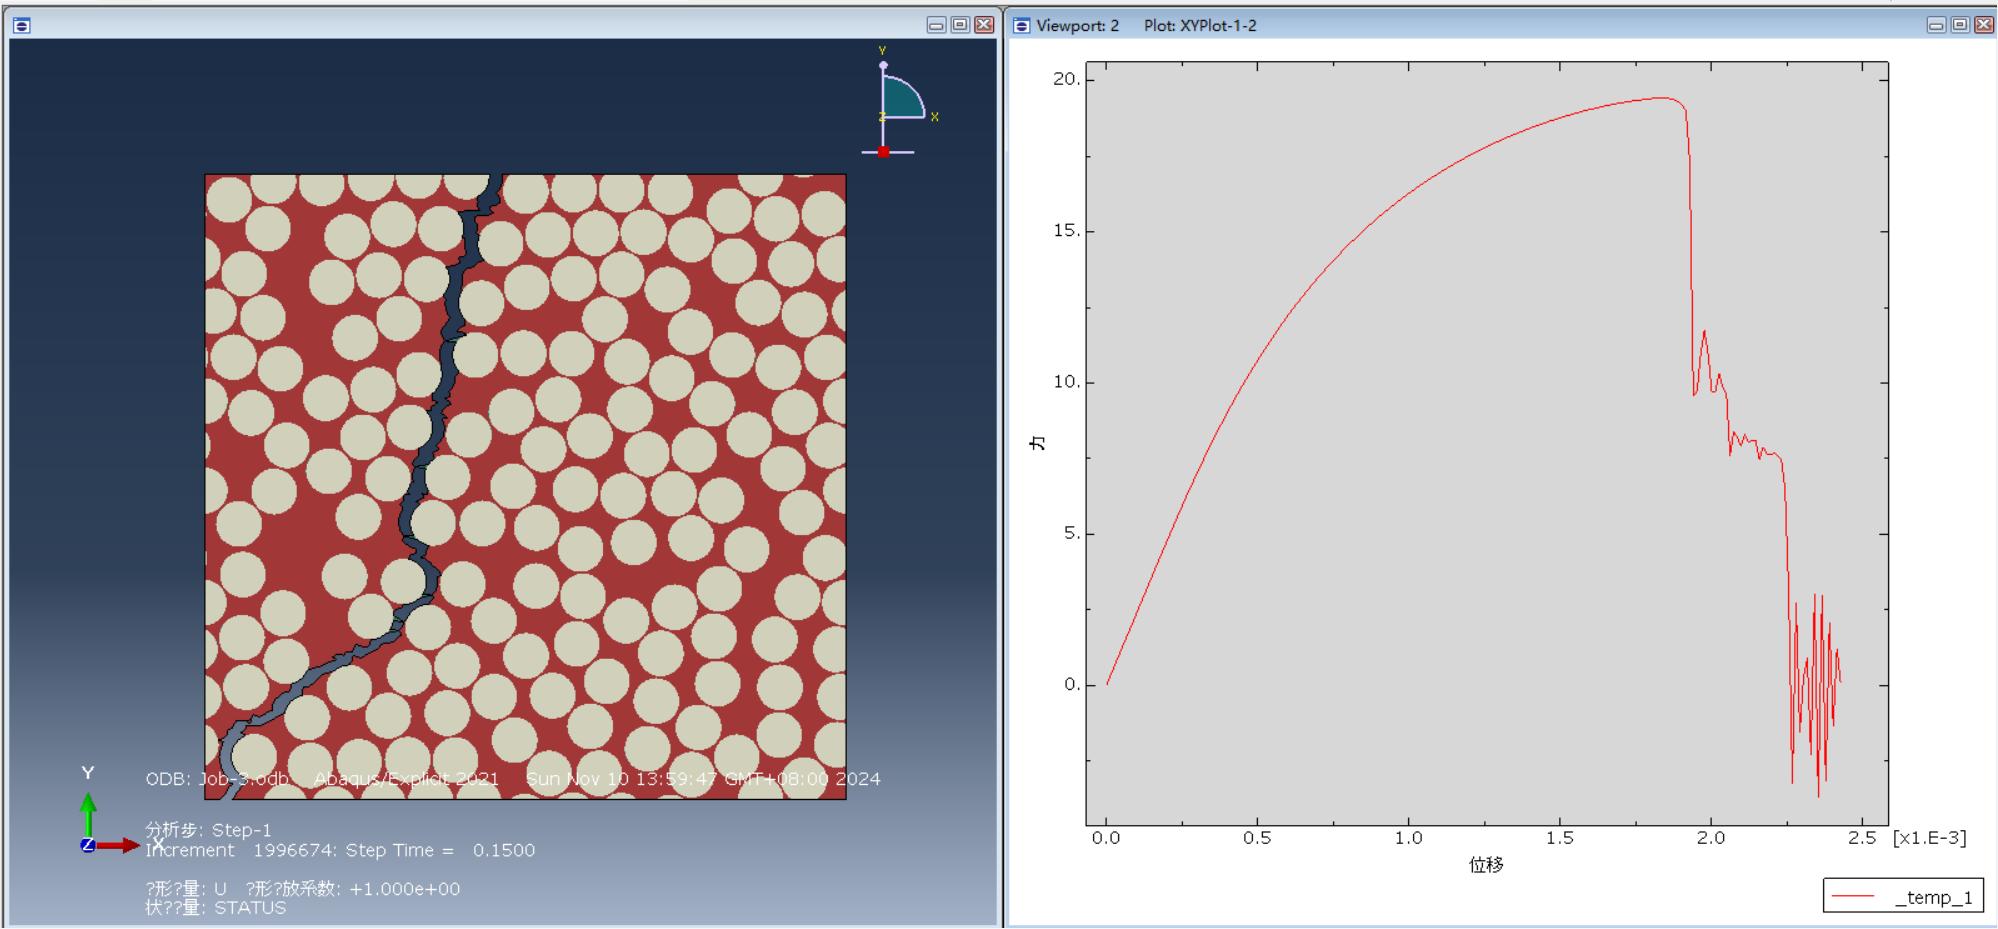
Task: Click the 1.5 tick label on x-axis
Action: tap(1559, 838)
